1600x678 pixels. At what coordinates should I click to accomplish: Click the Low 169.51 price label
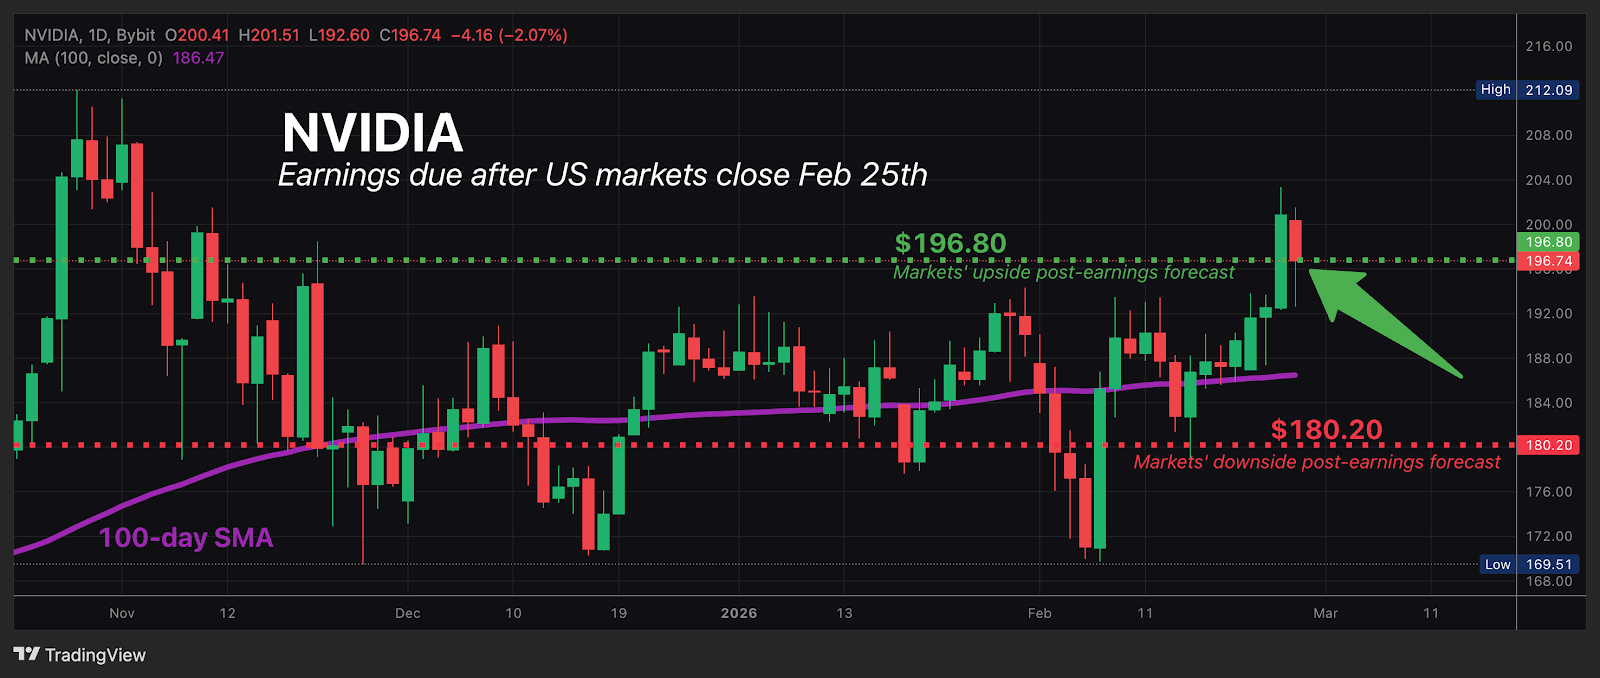(x=1528, y=564)
